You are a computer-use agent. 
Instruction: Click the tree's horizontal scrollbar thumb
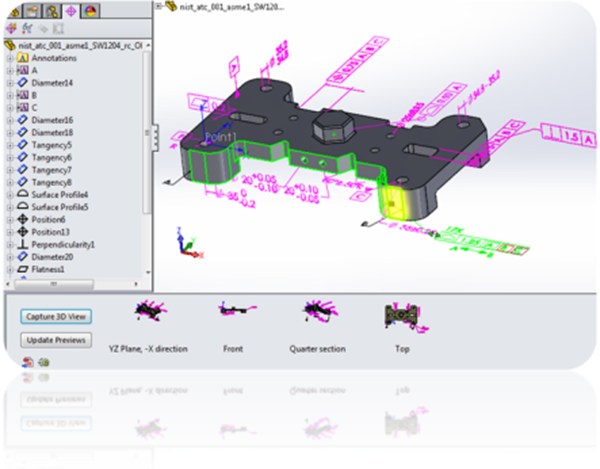pos(54,284)
